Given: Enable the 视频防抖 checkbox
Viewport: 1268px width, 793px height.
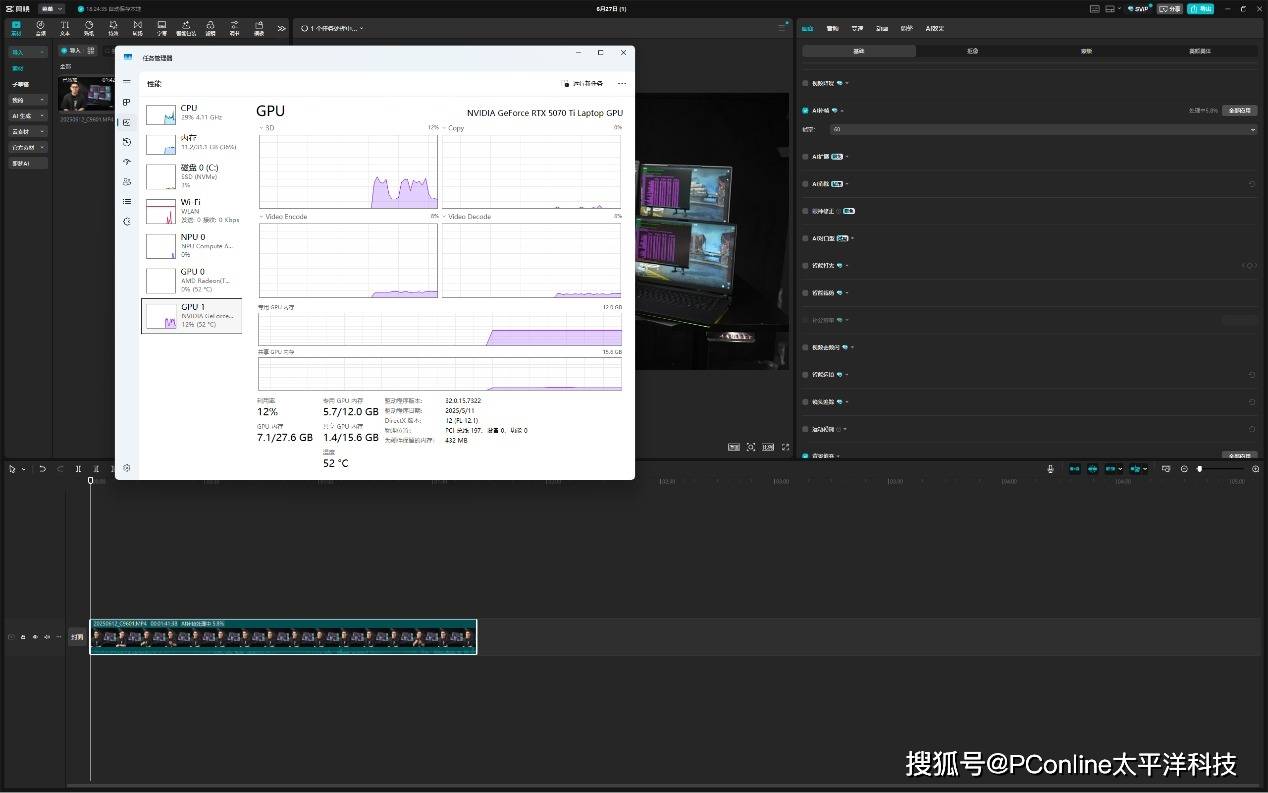Looking at the screenshot, I should coord(806,83).
